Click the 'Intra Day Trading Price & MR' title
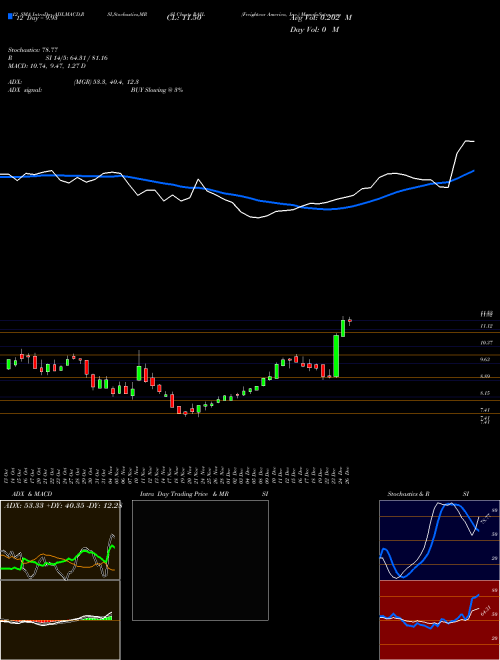The height and width of the screenshot is (660, 500). tap(184, 494)
